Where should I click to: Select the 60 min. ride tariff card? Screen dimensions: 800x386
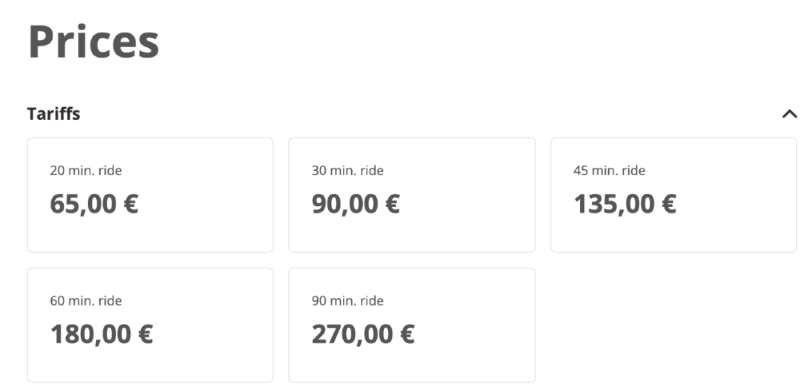coord(150,325)
